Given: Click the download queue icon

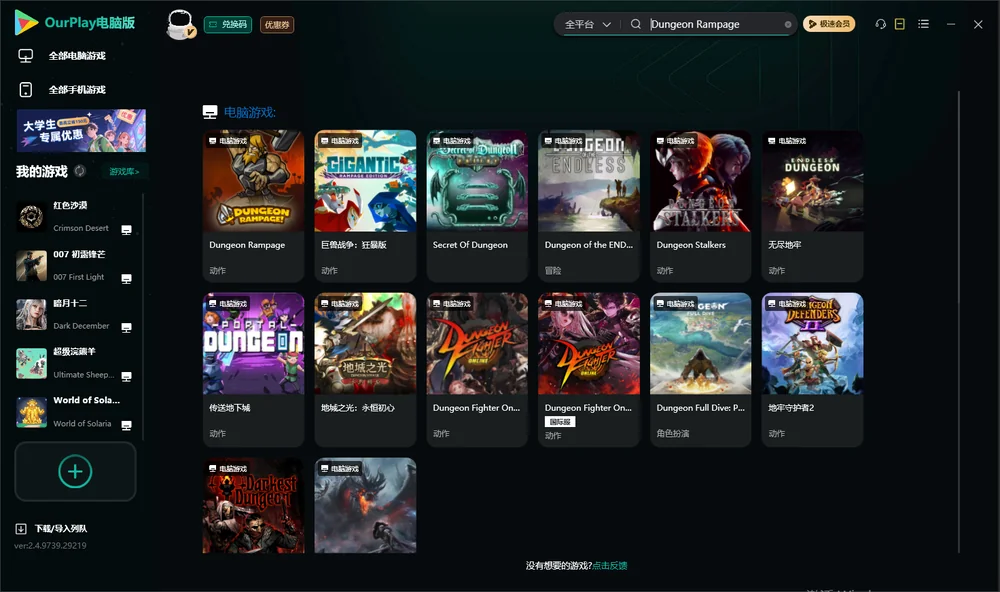Looking at the screenshot, I should tap(21, 529).
